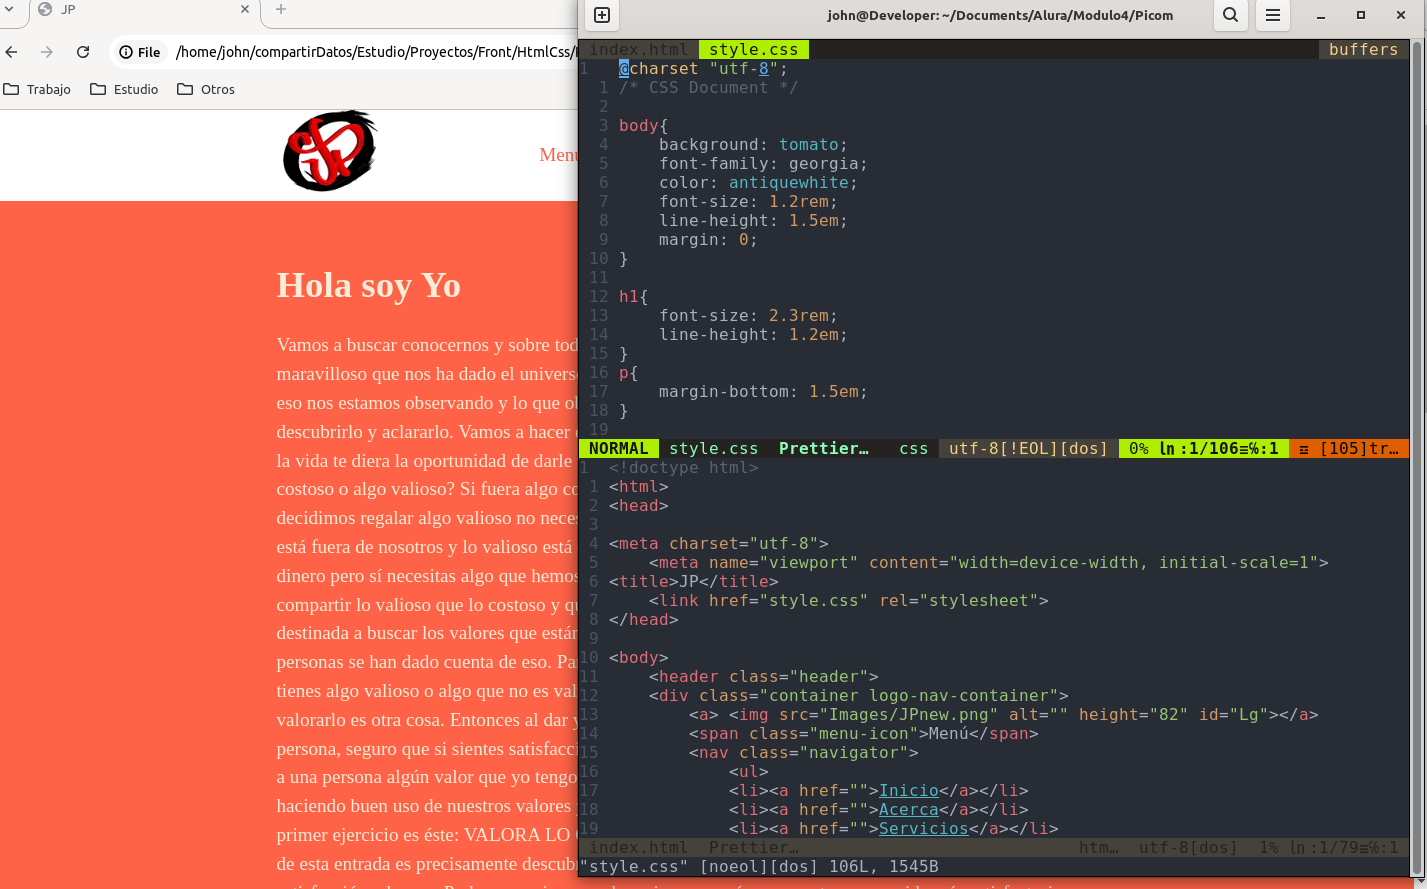Image resolution: width=1427 pixels, height=889 pixels.
Task: Click NORMAL mode indicator in statusline
Action: click(619, 448)
